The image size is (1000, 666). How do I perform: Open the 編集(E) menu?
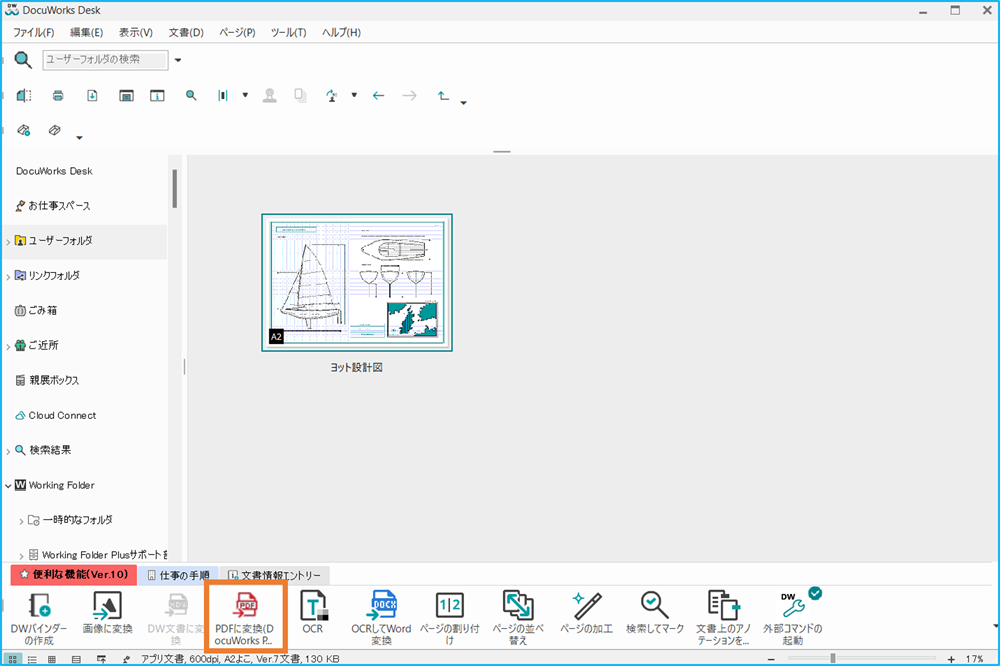86,33
